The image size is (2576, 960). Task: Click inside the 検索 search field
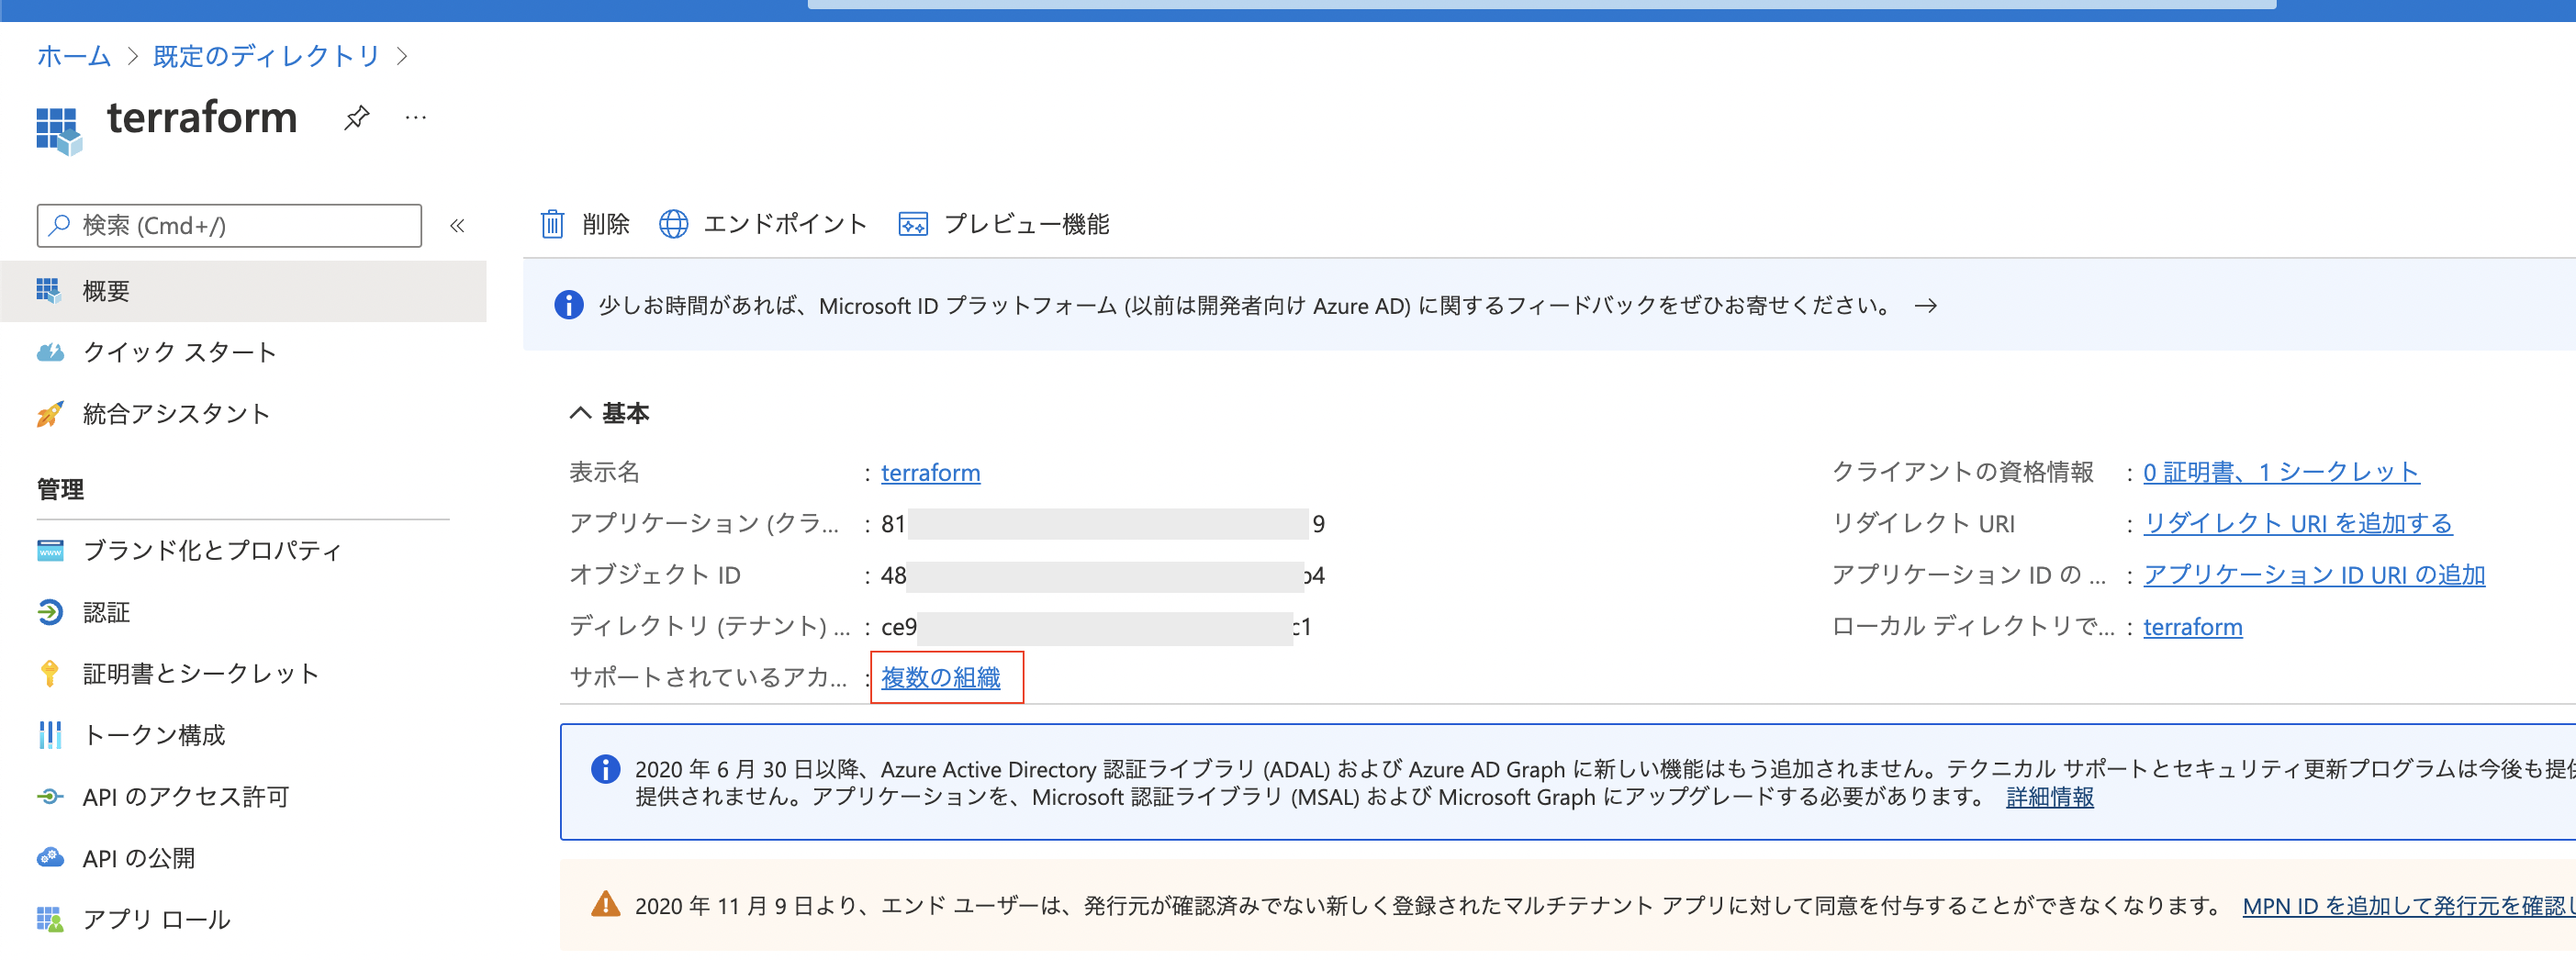(x=228, y=225)
